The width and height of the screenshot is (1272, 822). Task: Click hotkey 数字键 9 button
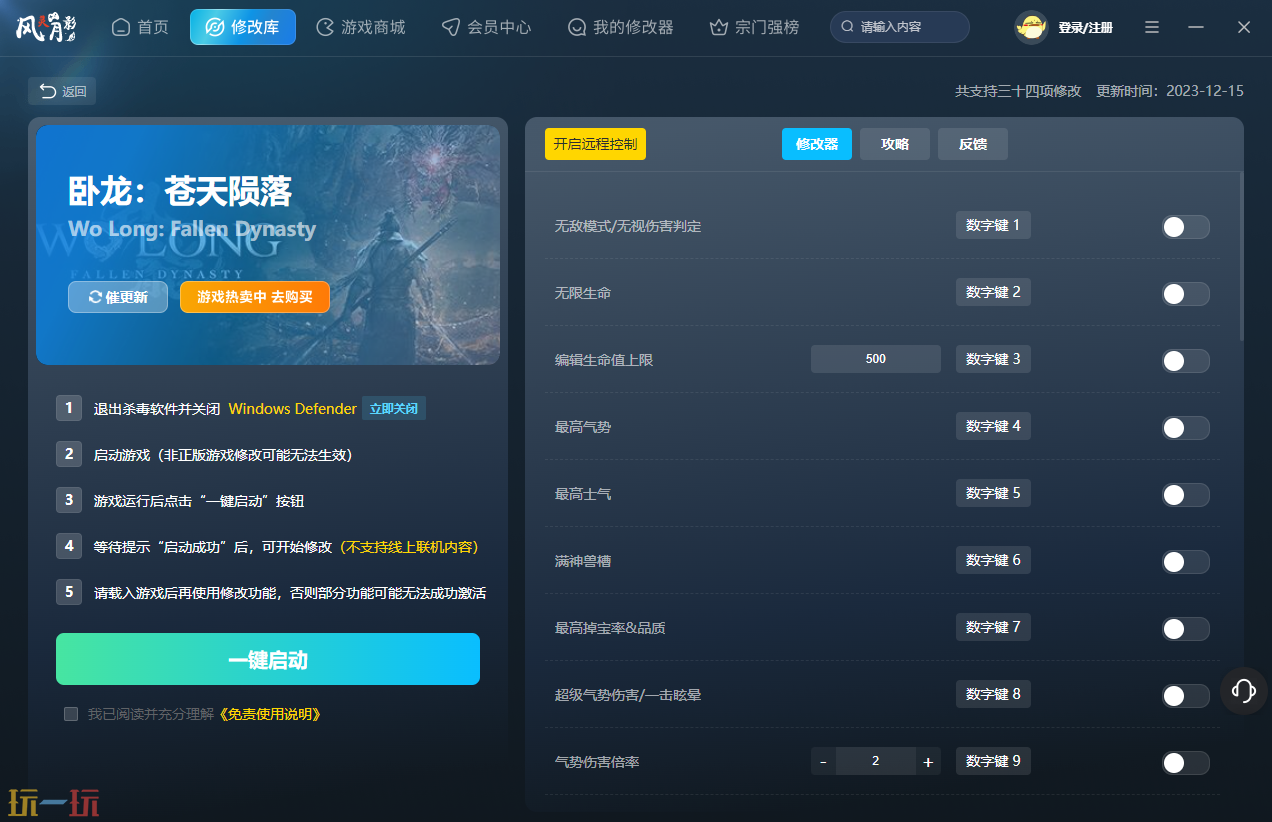pos(993,761)
